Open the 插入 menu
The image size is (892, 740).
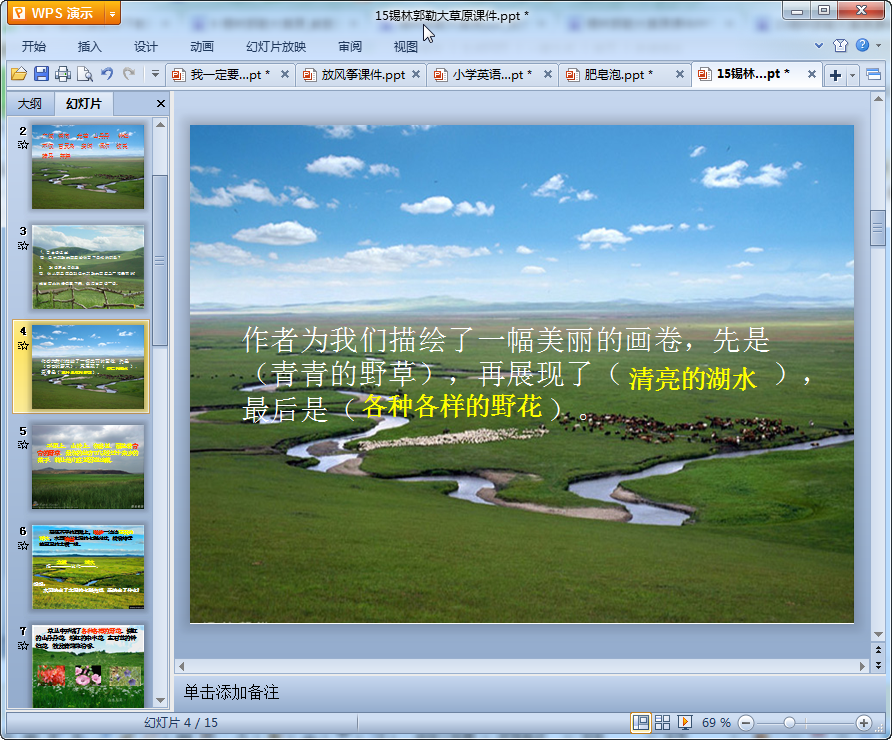(89, 47)
